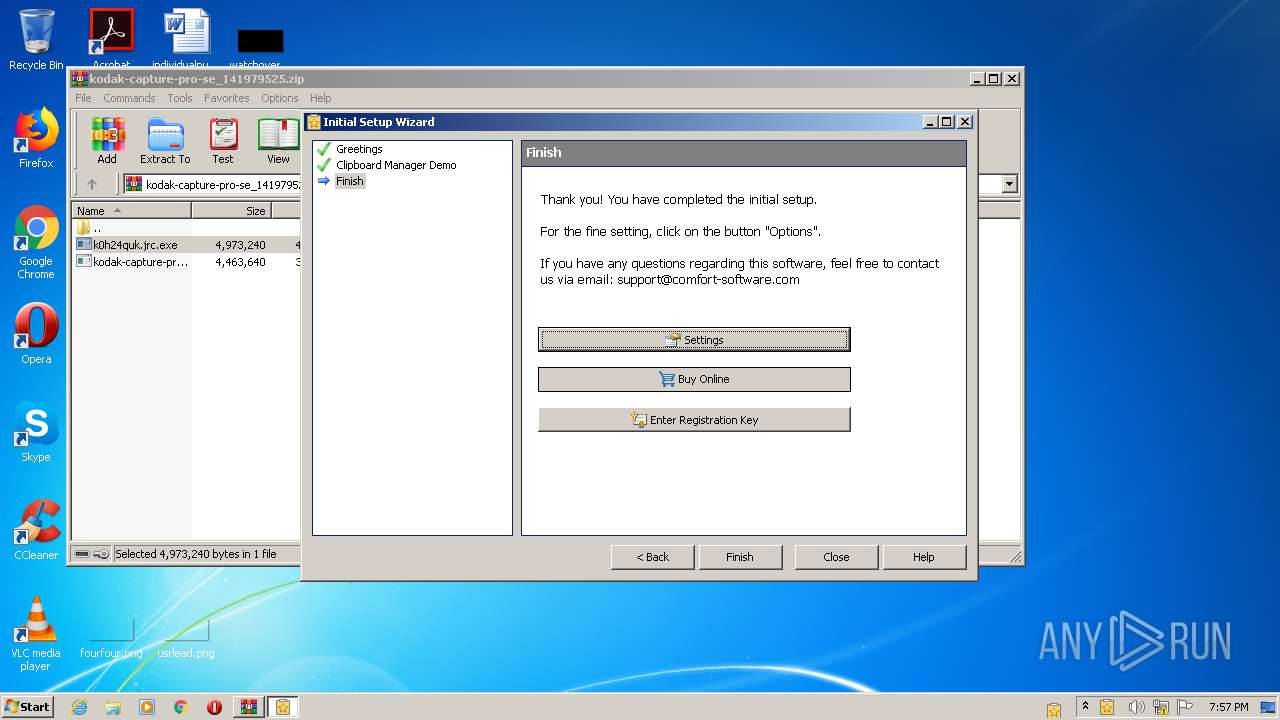Image resolution: width=1280 pixels, height=720 pixels.
Task: Select Finish step in wizard list
Action: click(350, 181)
